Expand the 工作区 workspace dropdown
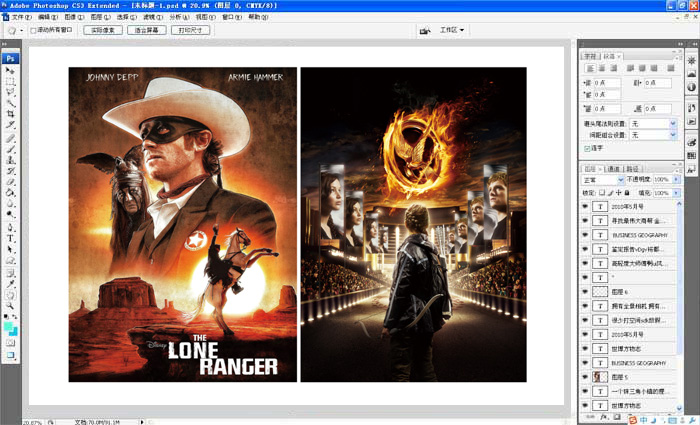 click(x=454, y=30)
